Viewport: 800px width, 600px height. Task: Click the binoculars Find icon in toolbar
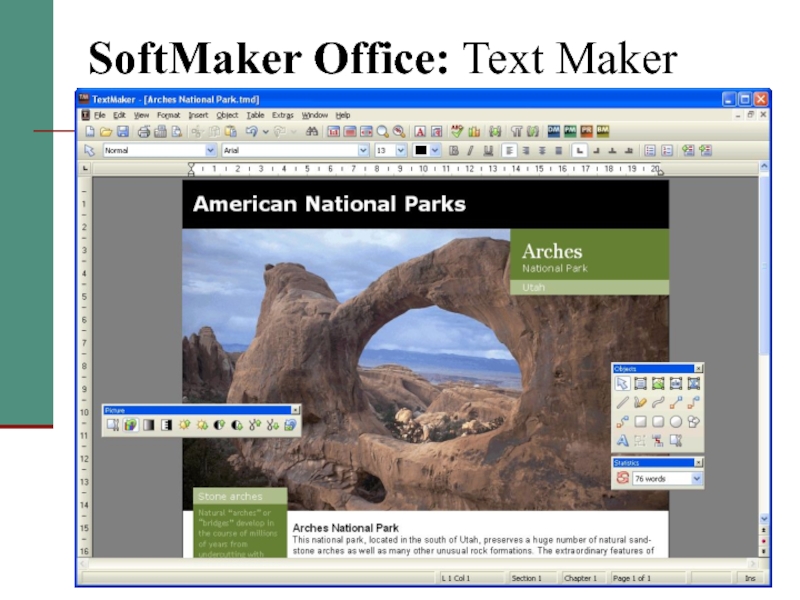coord(311,131)
